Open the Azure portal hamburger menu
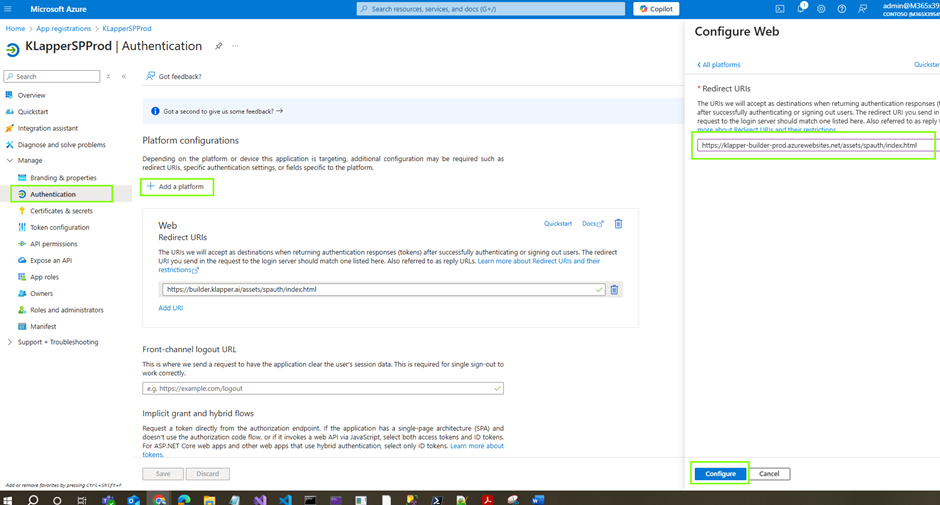This screenshot has width=940, height=505. (8, 9)
